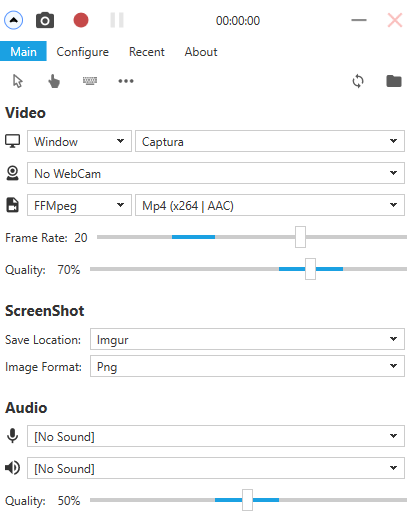Open the output folder icon
This screenshot has height=528, width=408.
pos(394,81)
